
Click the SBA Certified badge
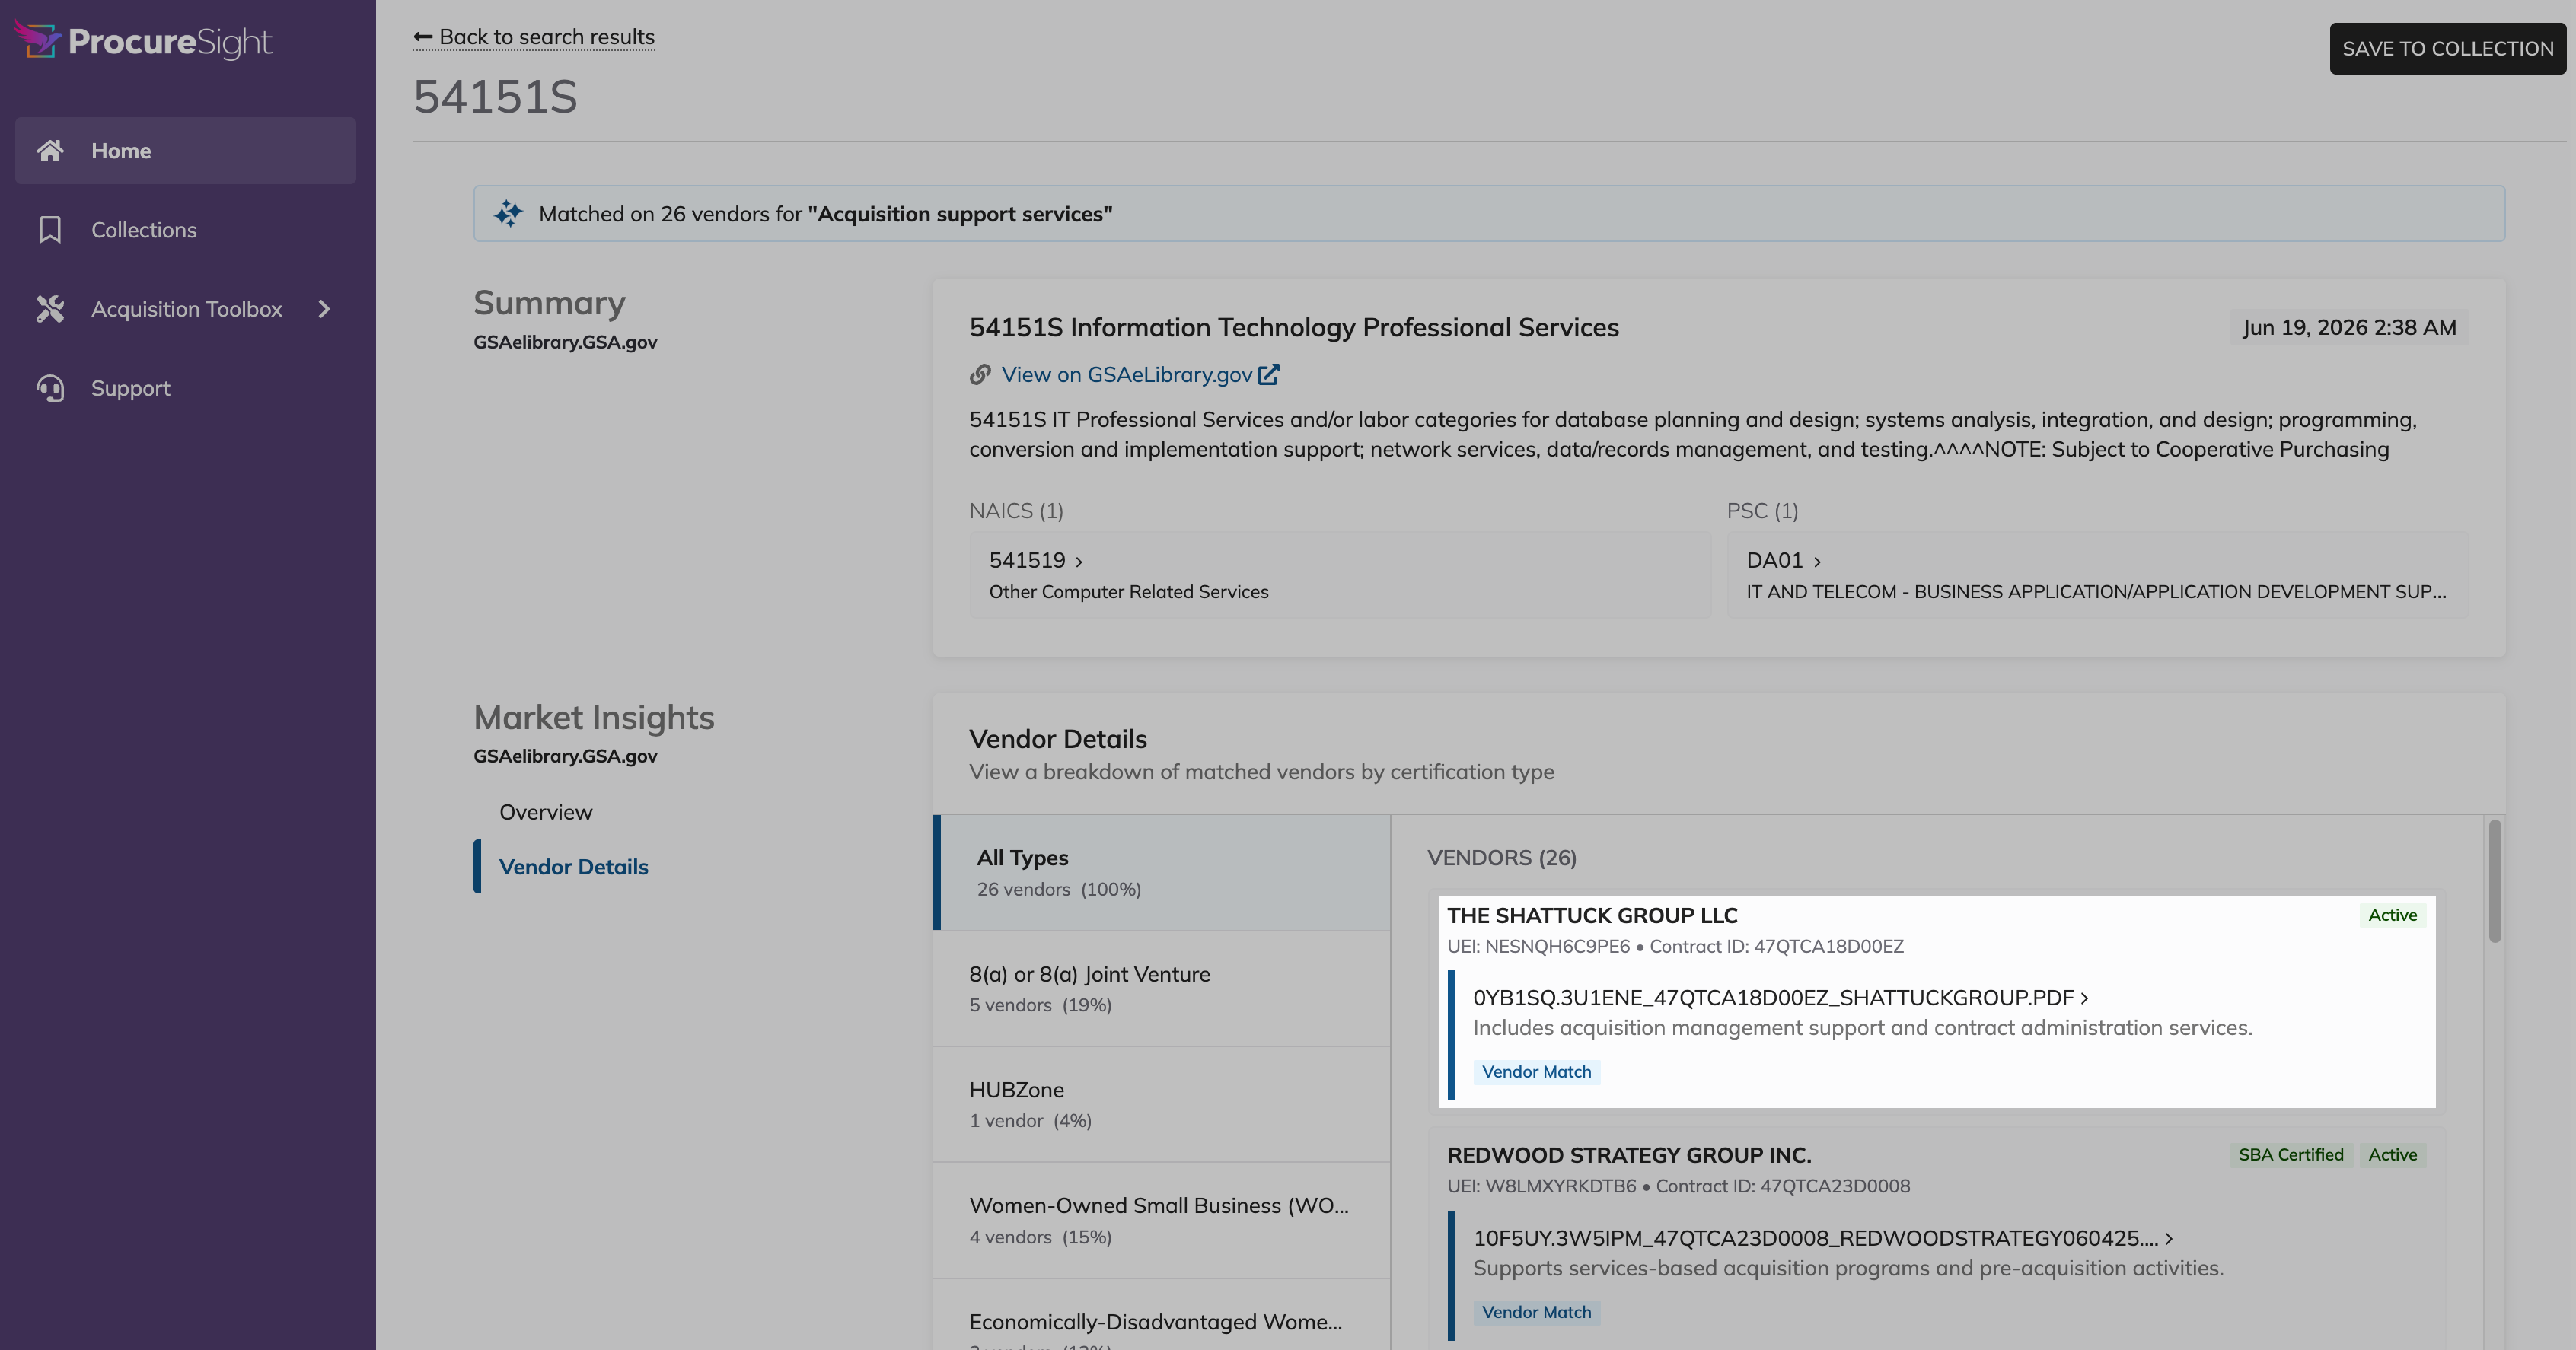pos(2291,1155)
